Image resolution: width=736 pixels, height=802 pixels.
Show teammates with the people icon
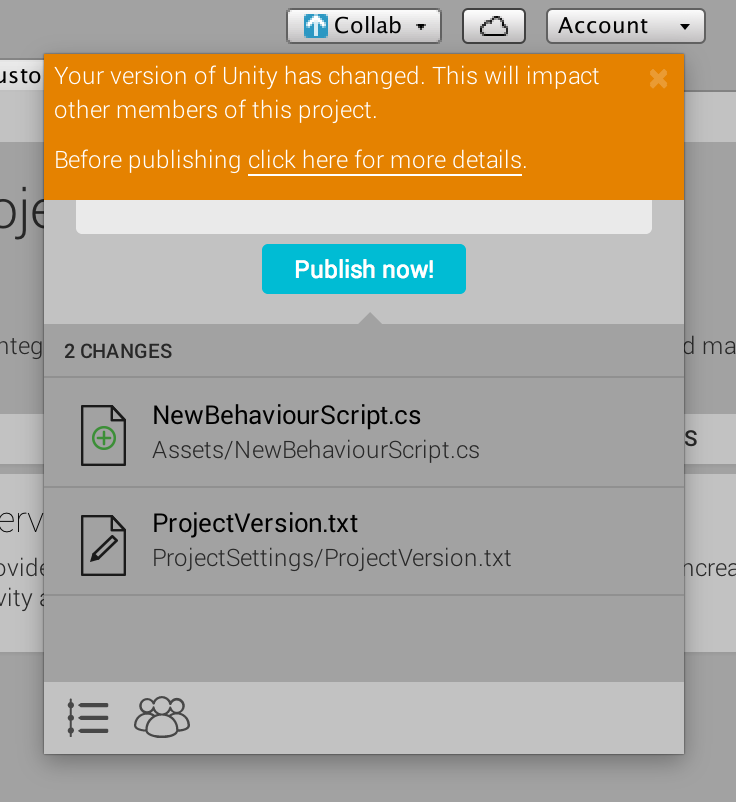click(162, 717)
